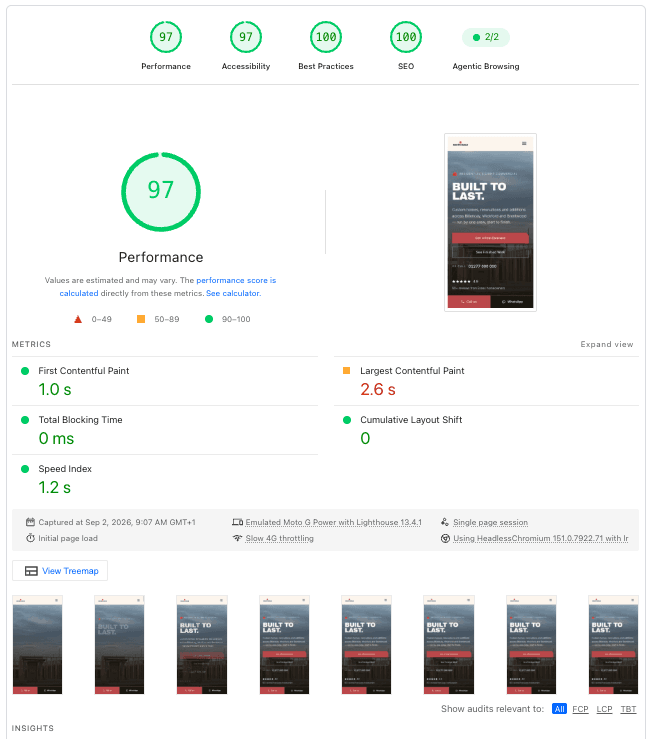This screenshot has width=652, height=739.
Task: Click the first filmstrip frame thumbnail
Action: [x=37, y=645]
